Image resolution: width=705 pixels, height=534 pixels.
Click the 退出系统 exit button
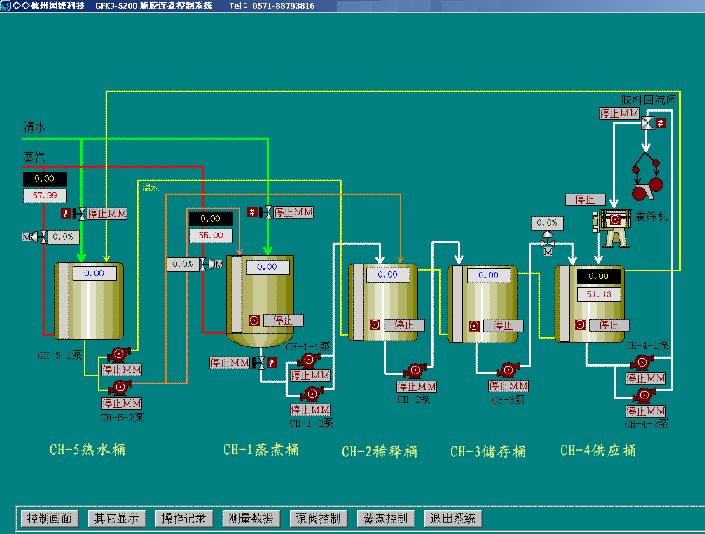point(454,518)
